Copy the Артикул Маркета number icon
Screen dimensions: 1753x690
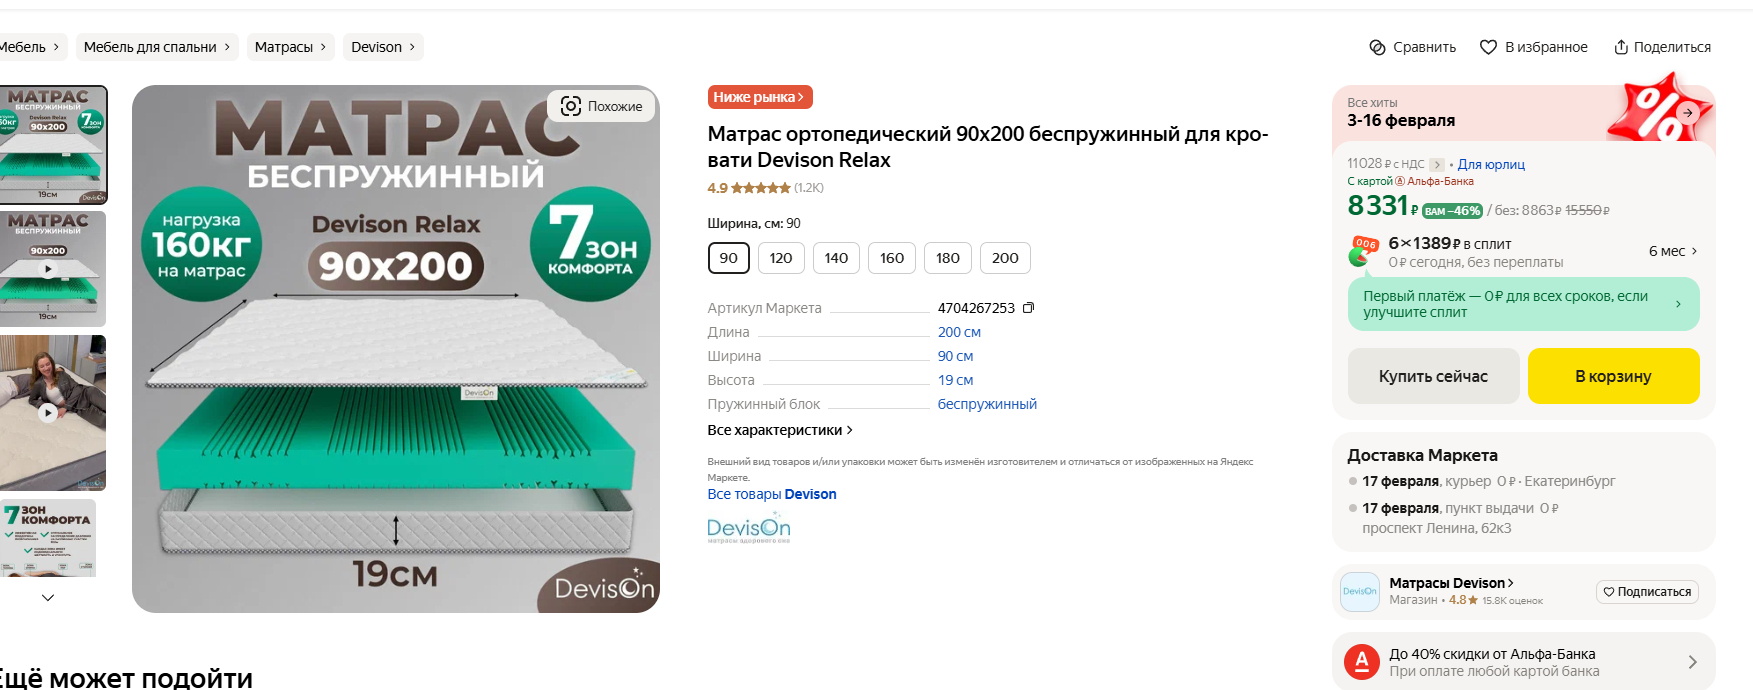(x=1028, y=308)
